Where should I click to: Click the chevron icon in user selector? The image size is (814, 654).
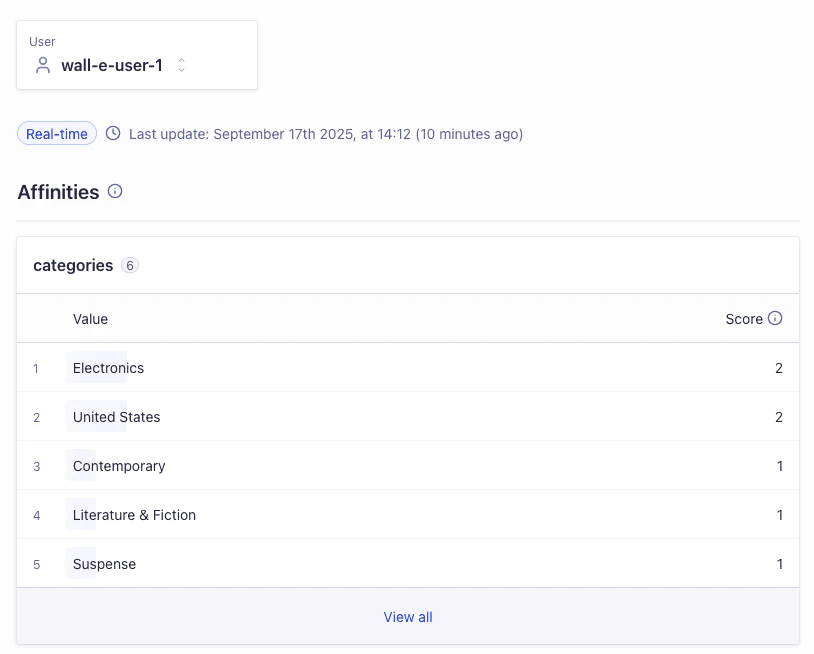[181, 65]
